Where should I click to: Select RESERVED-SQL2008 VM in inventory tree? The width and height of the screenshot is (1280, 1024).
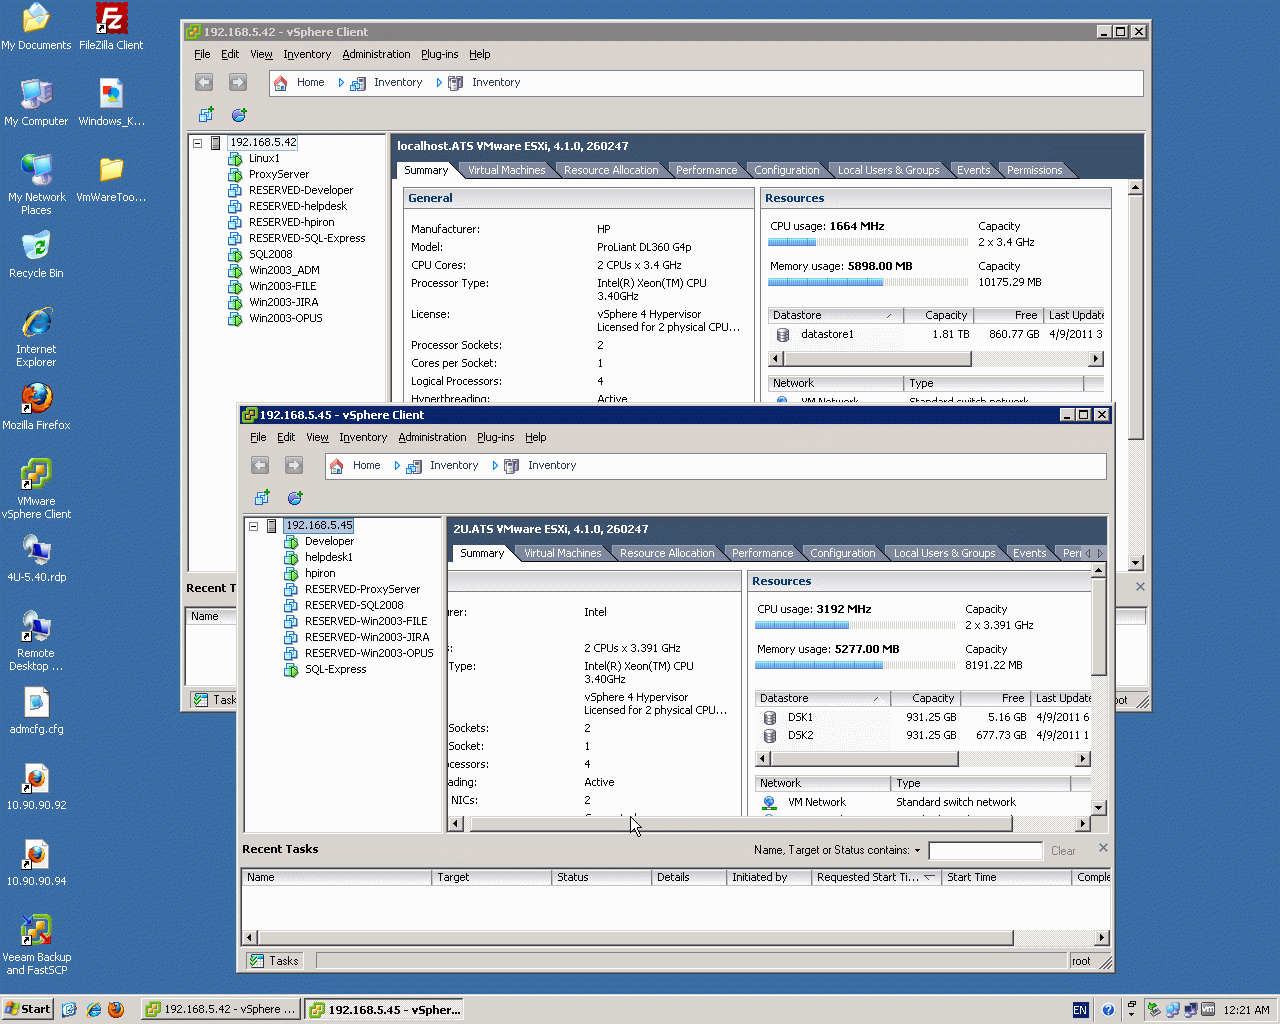(354, 606)
